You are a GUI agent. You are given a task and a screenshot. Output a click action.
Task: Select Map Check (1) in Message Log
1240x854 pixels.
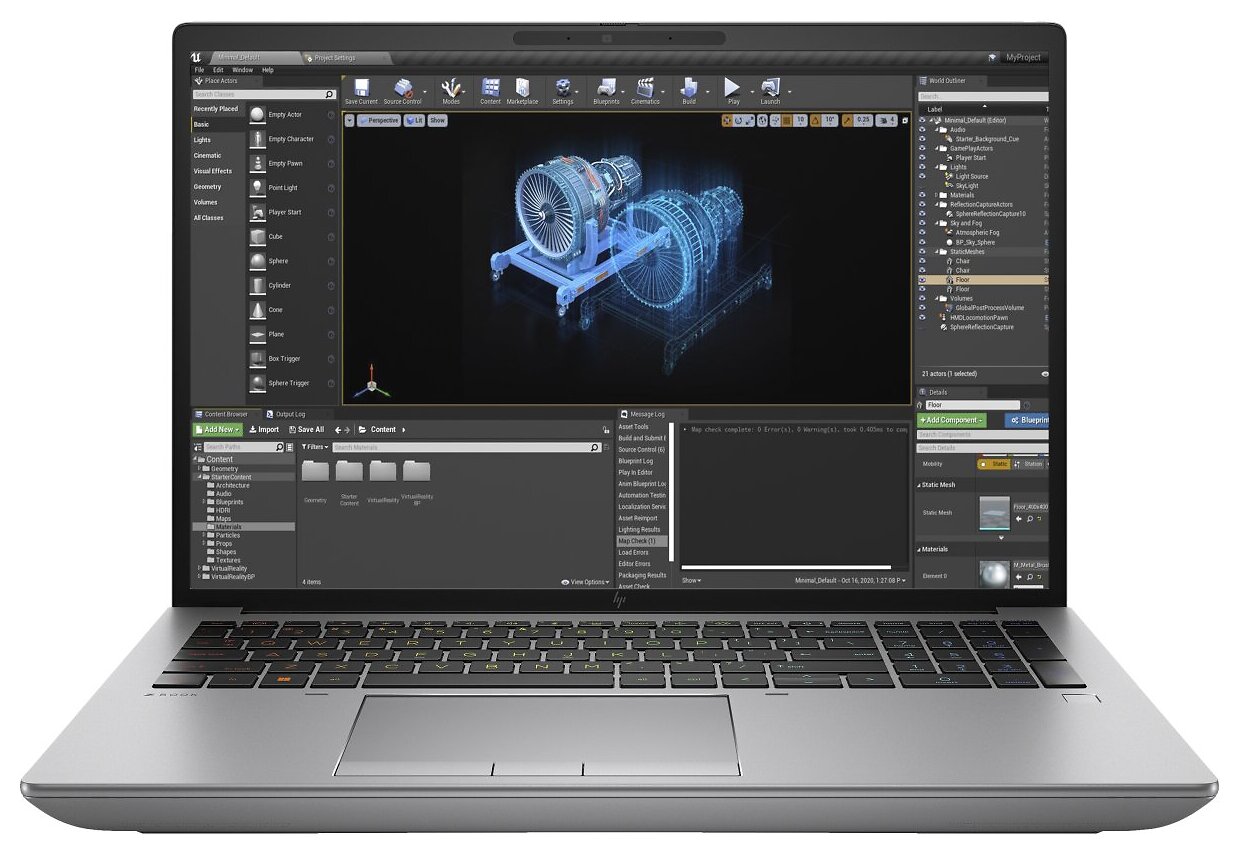click(642, 541)
